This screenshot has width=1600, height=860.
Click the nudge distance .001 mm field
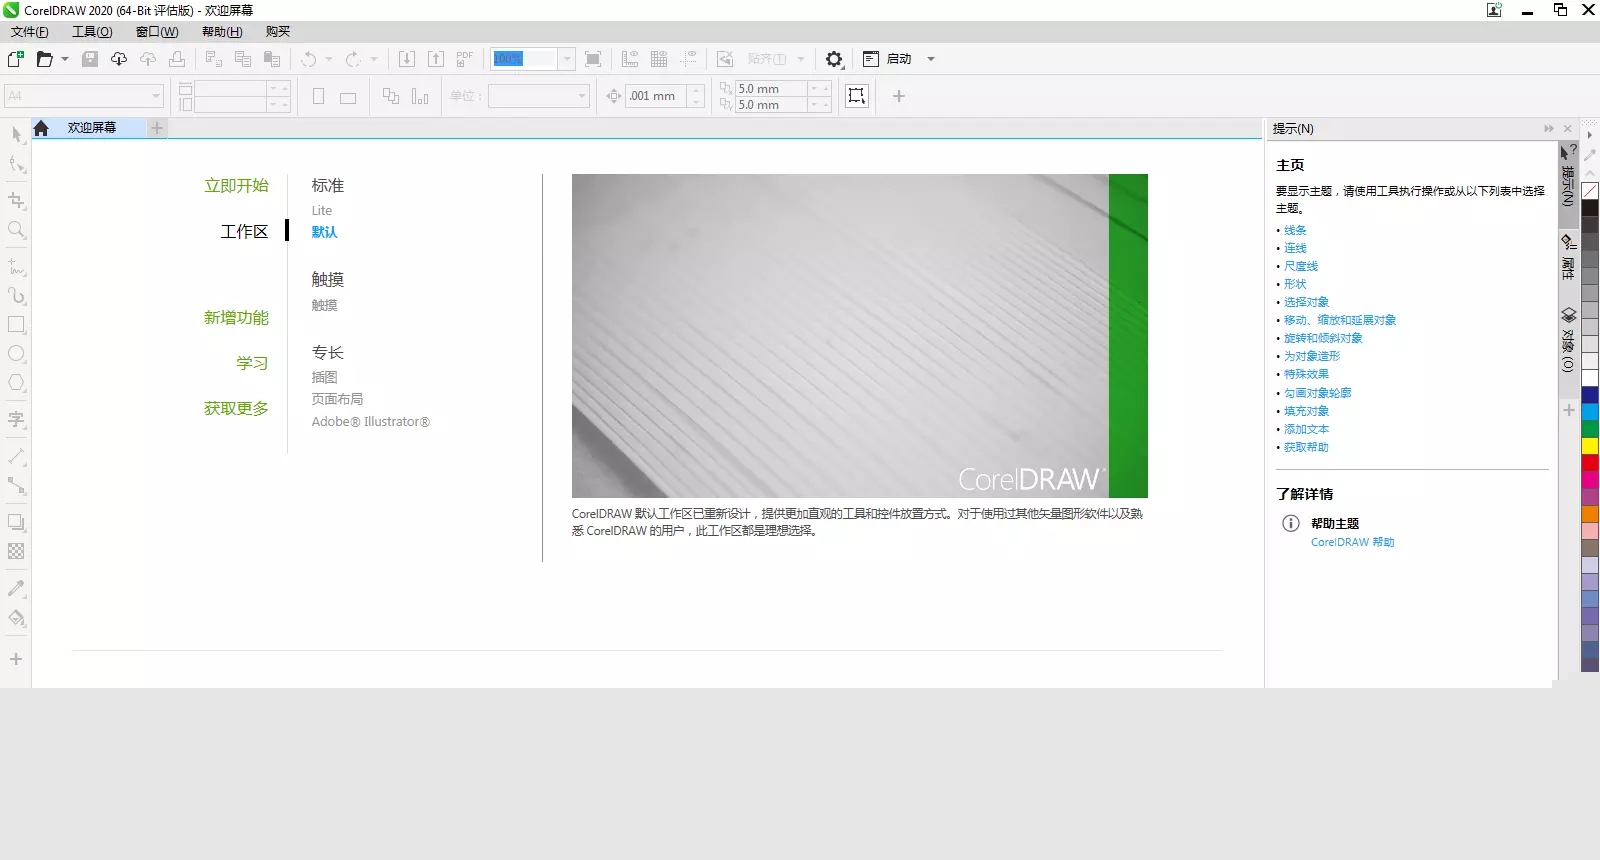click(x=657, y=96)
